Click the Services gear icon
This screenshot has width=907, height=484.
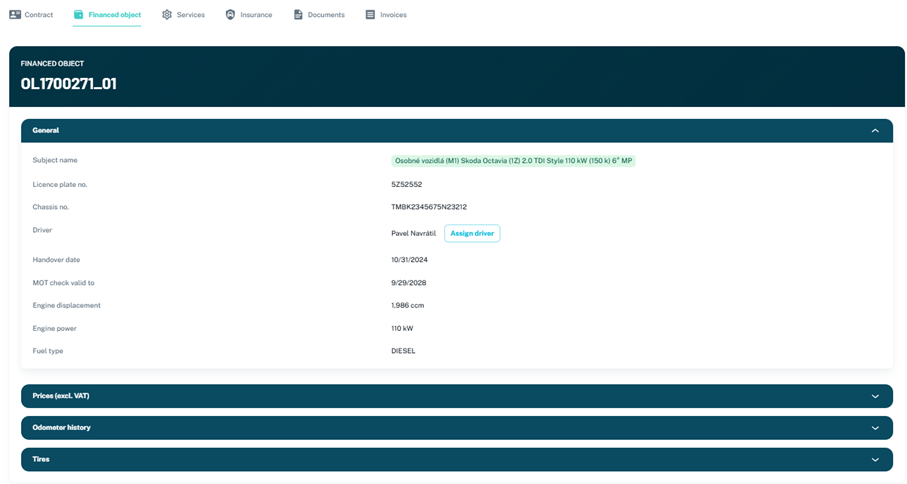point(167,15)
